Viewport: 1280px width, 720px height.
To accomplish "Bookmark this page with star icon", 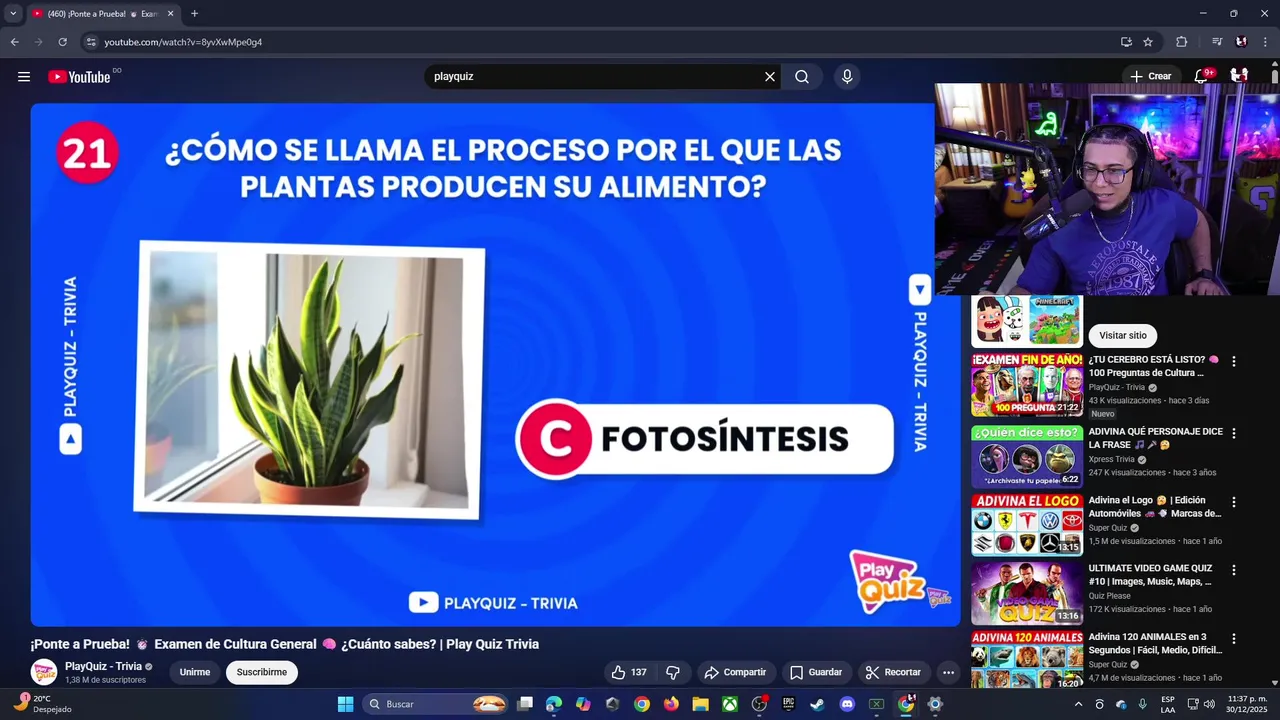I will 1148,42.
